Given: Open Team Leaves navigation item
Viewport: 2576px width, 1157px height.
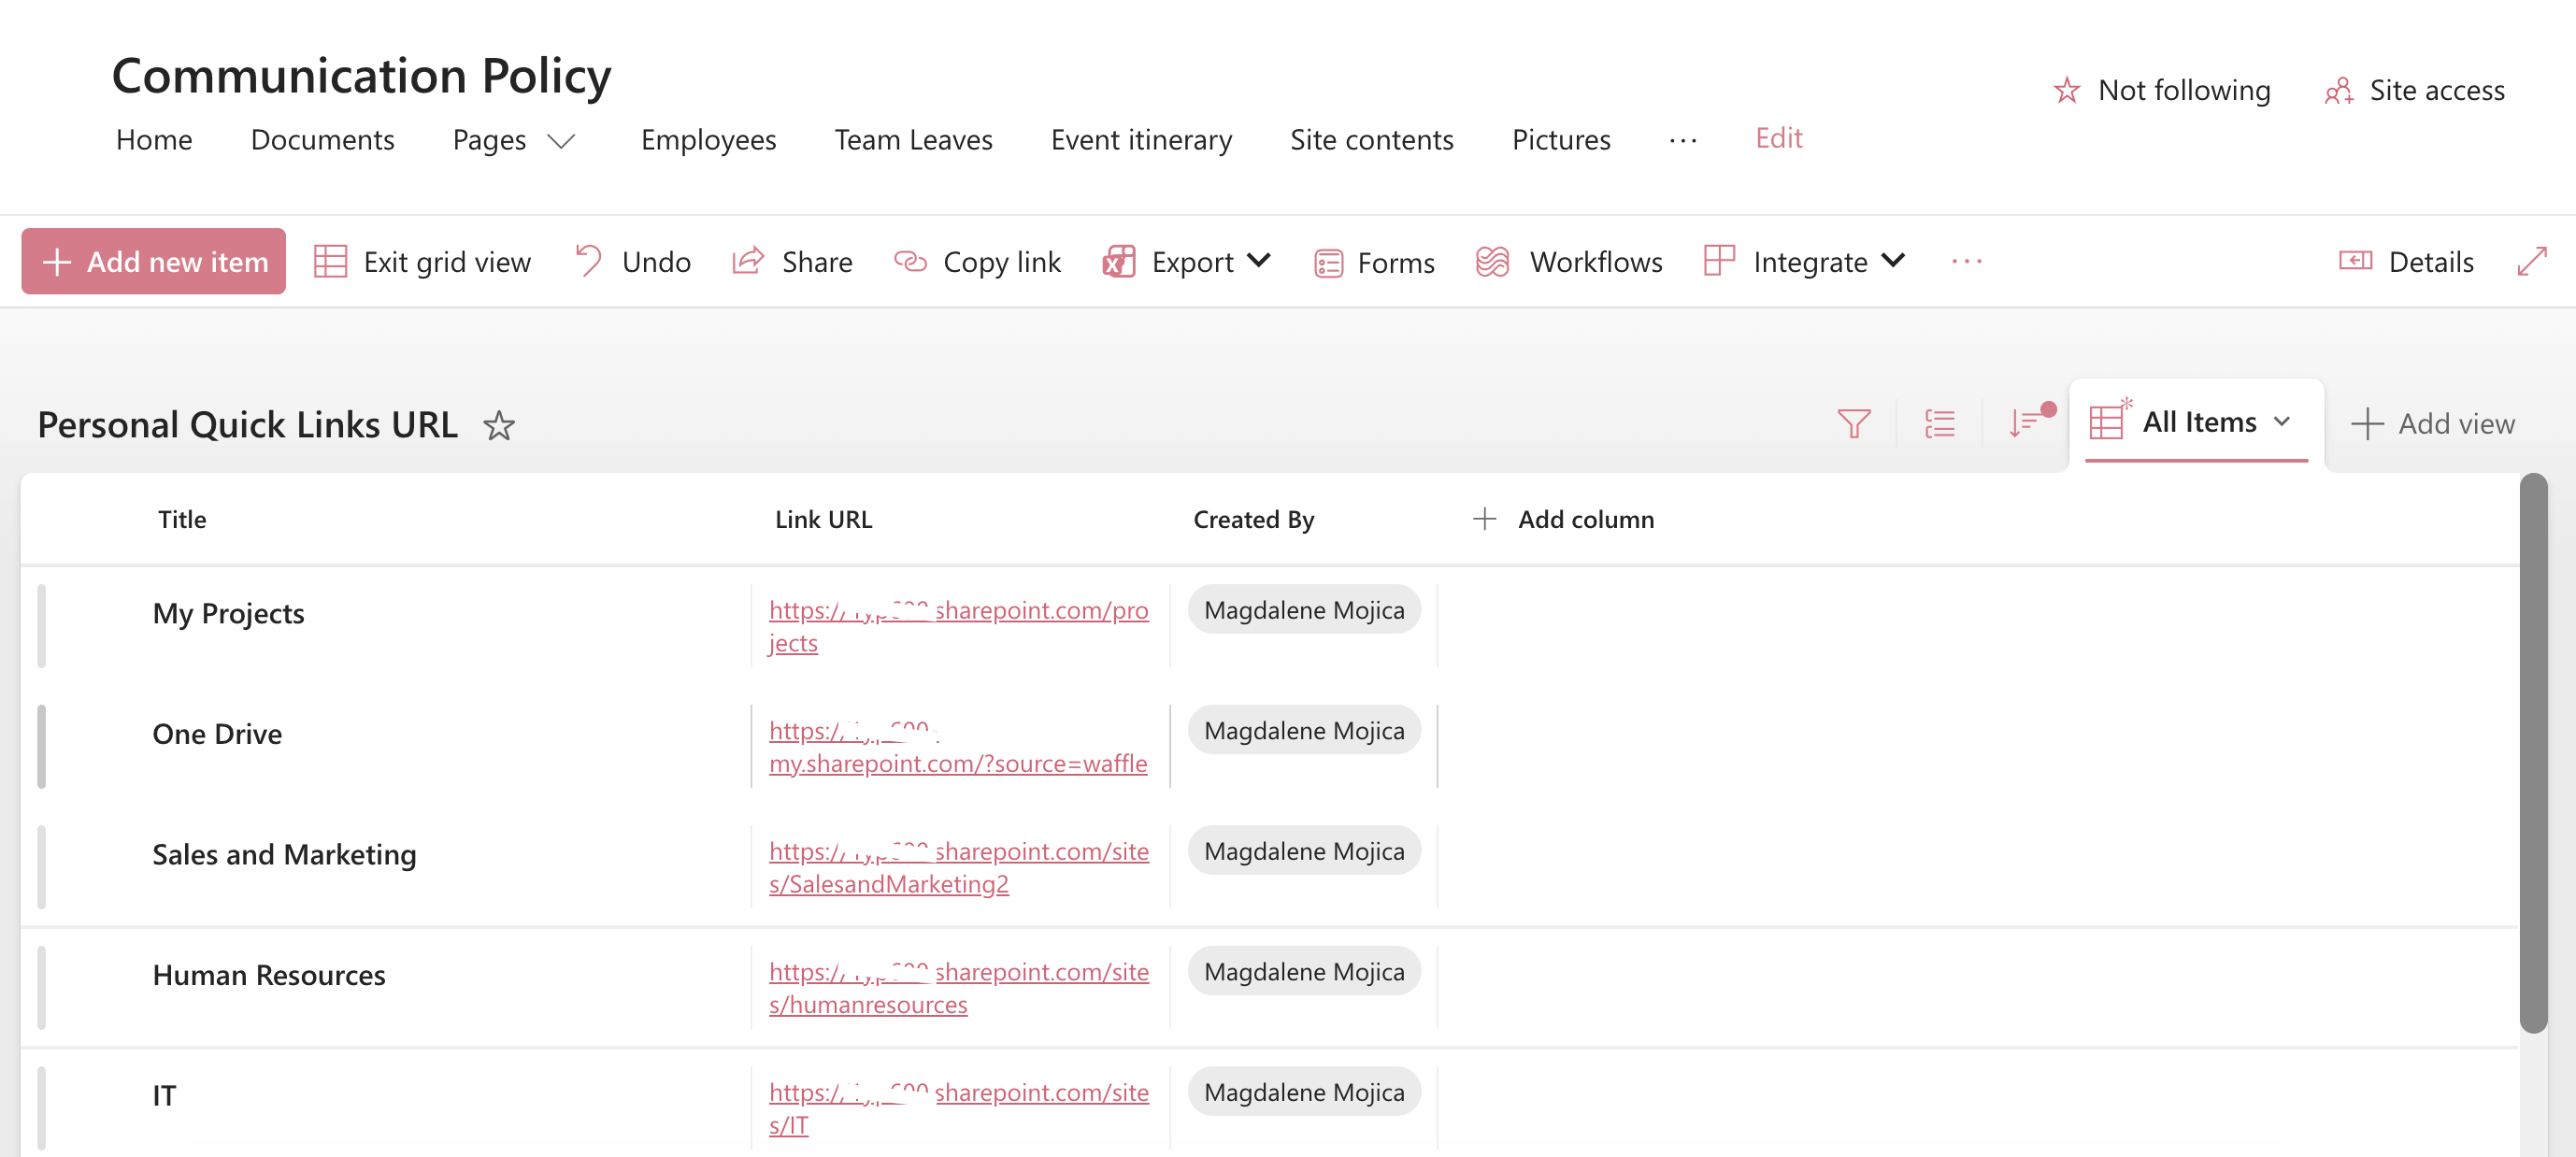Looking at the screenshot, I should 913,140.
